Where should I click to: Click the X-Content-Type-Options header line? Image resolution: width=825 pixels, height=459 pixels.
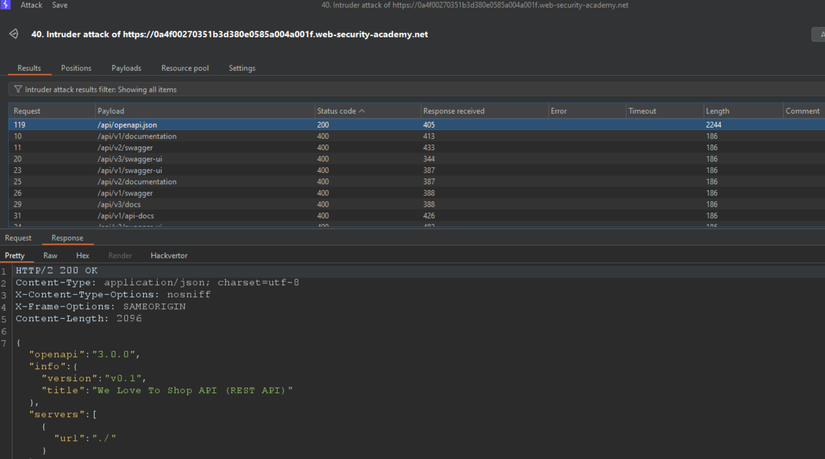pos(113,295)
